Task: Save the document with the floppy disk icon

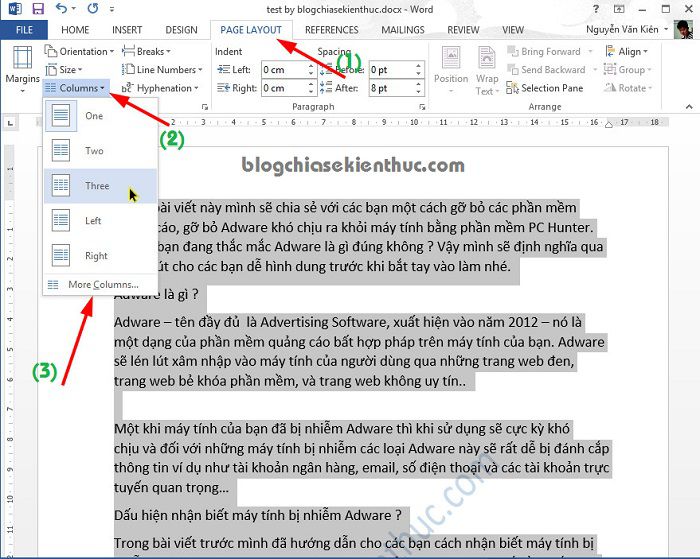Action: click(38, 8)
